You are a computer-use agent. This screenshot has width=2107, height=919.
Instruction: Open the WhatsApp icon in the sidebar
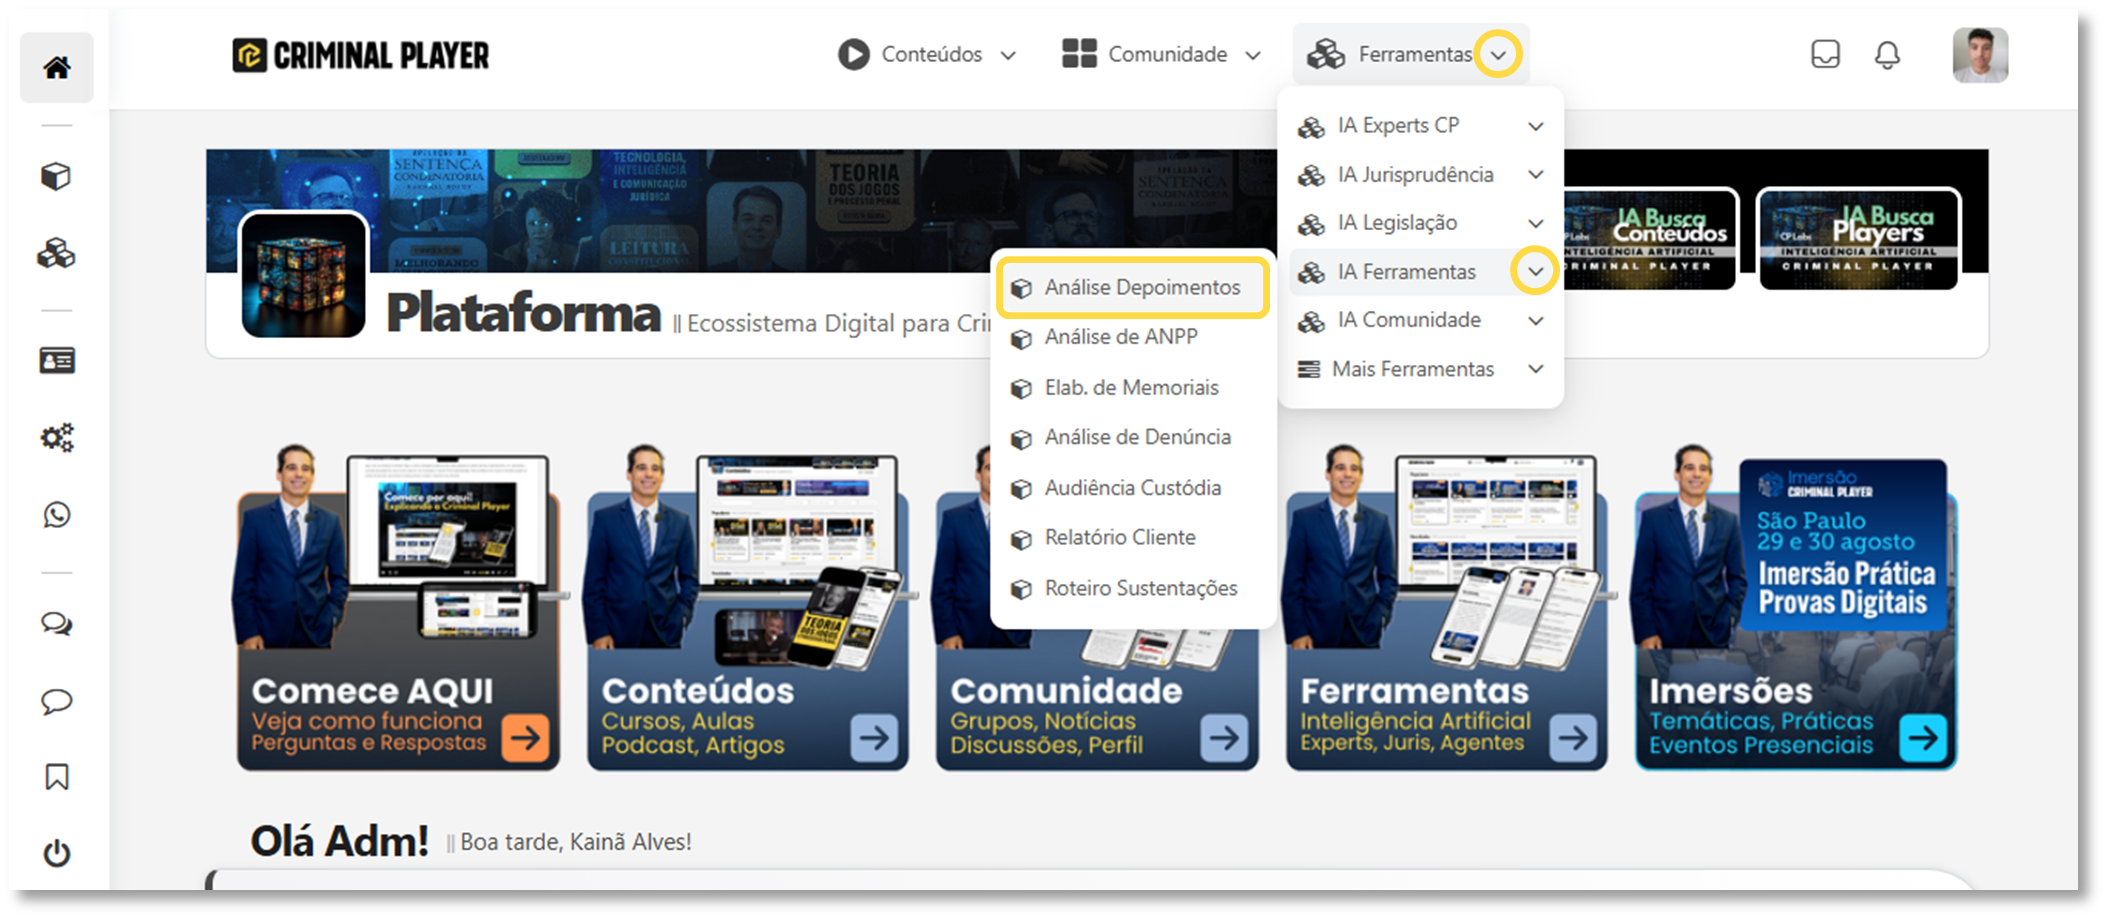coord(57,515)
